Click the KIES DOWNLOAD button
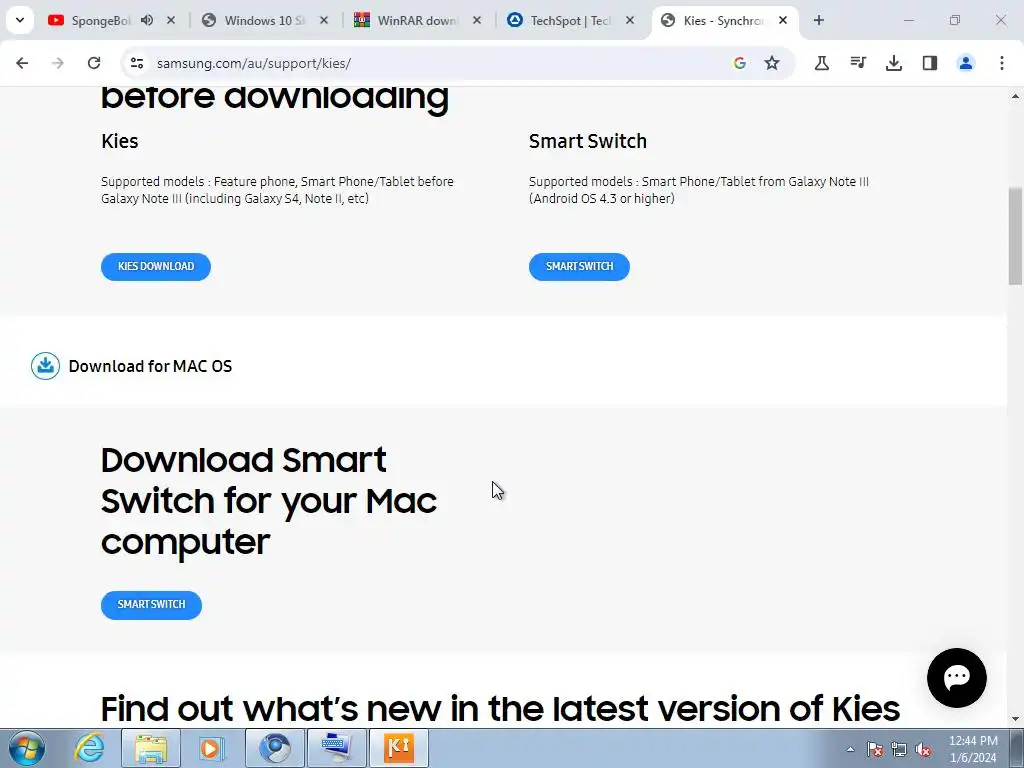Viewport: 1024px width, 768px height. (155, 266)
